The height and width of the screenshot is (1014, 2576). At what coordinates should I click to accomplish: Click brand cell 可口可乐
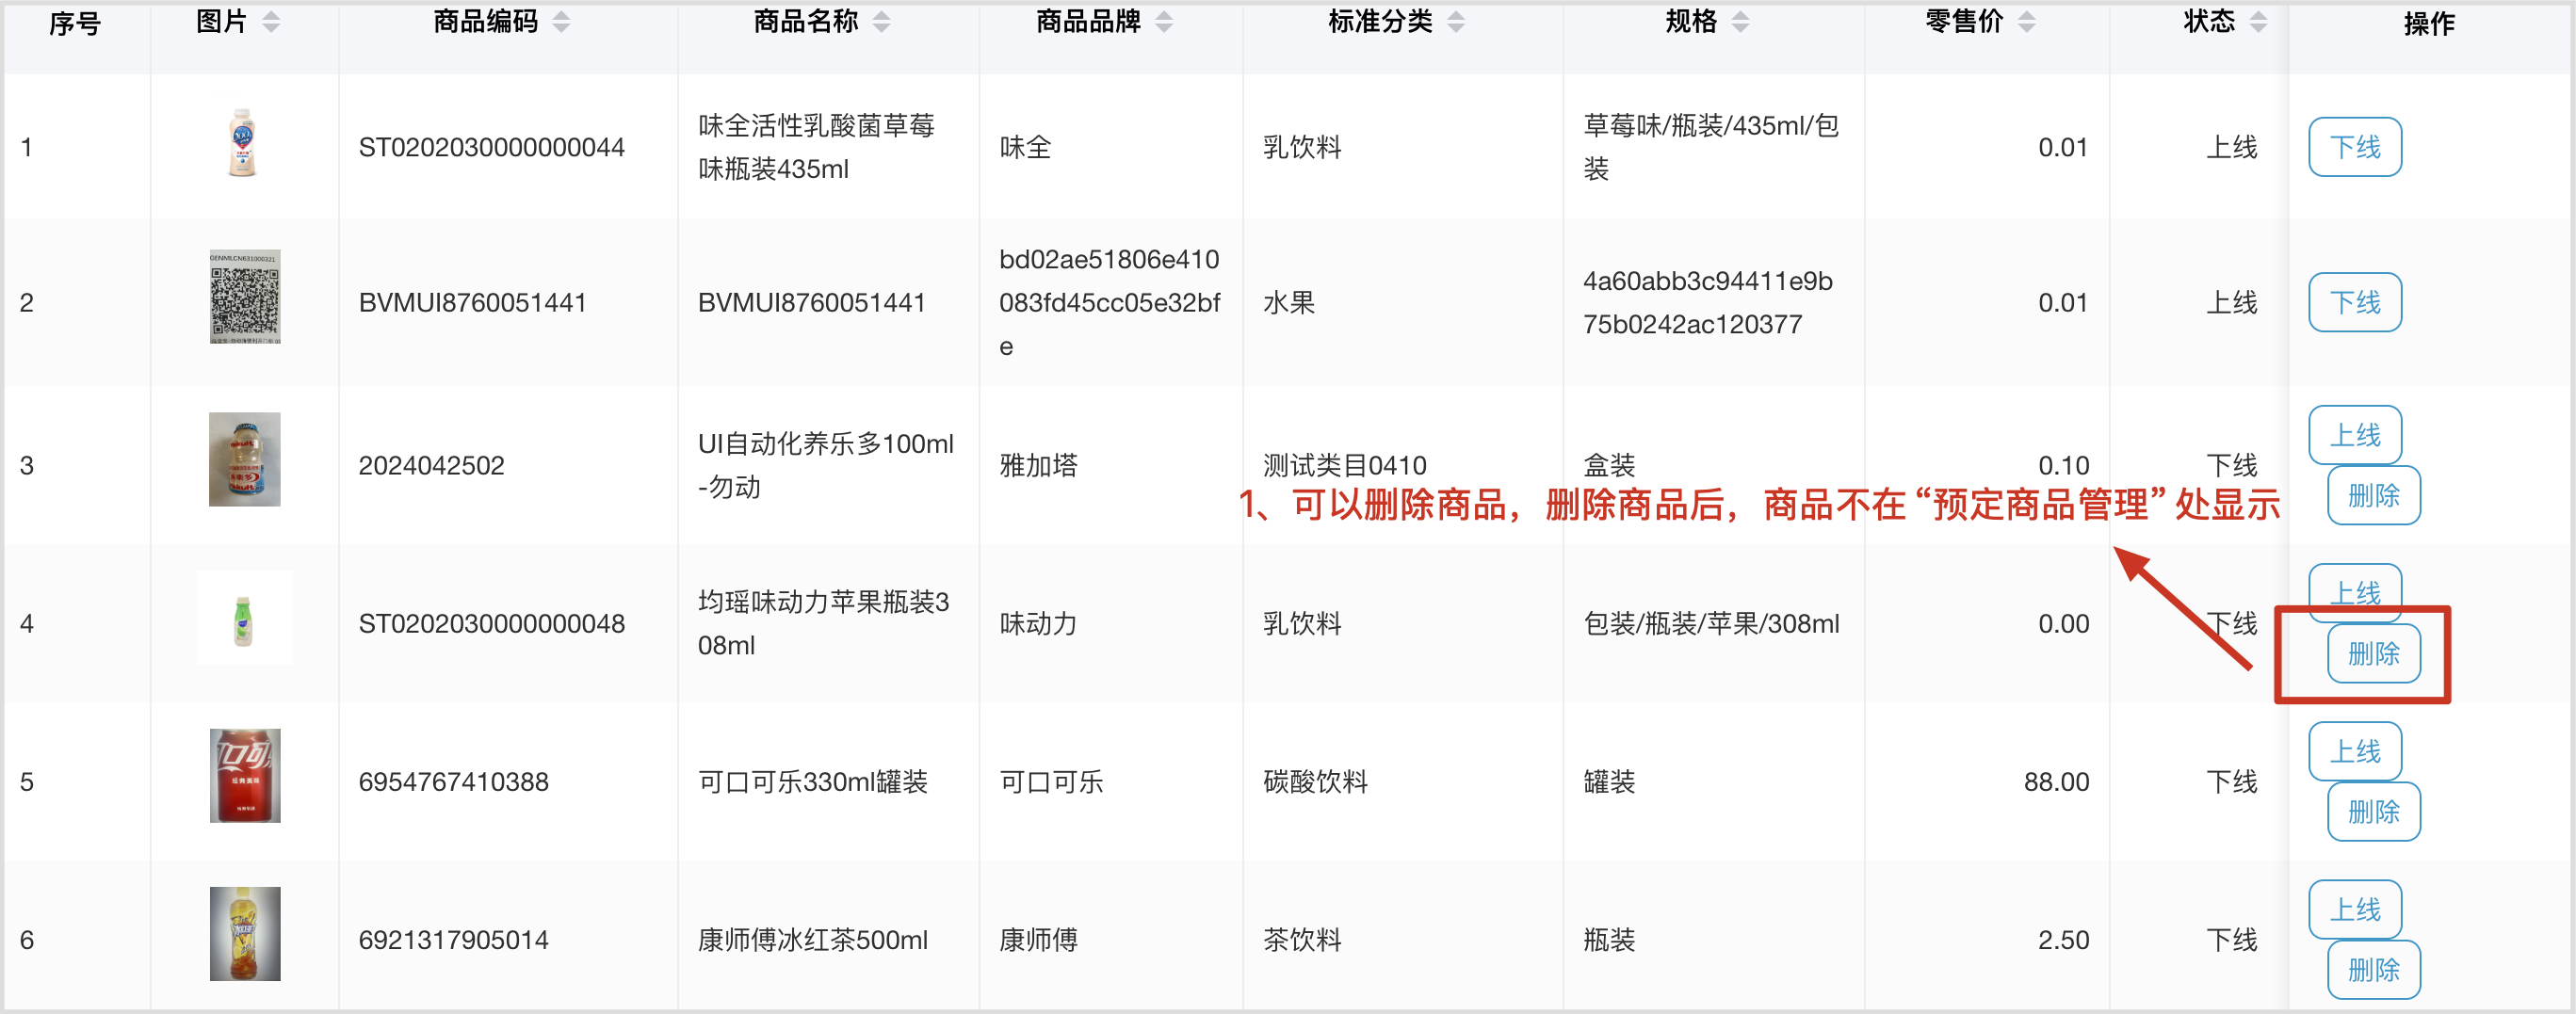coord(1051,781)
